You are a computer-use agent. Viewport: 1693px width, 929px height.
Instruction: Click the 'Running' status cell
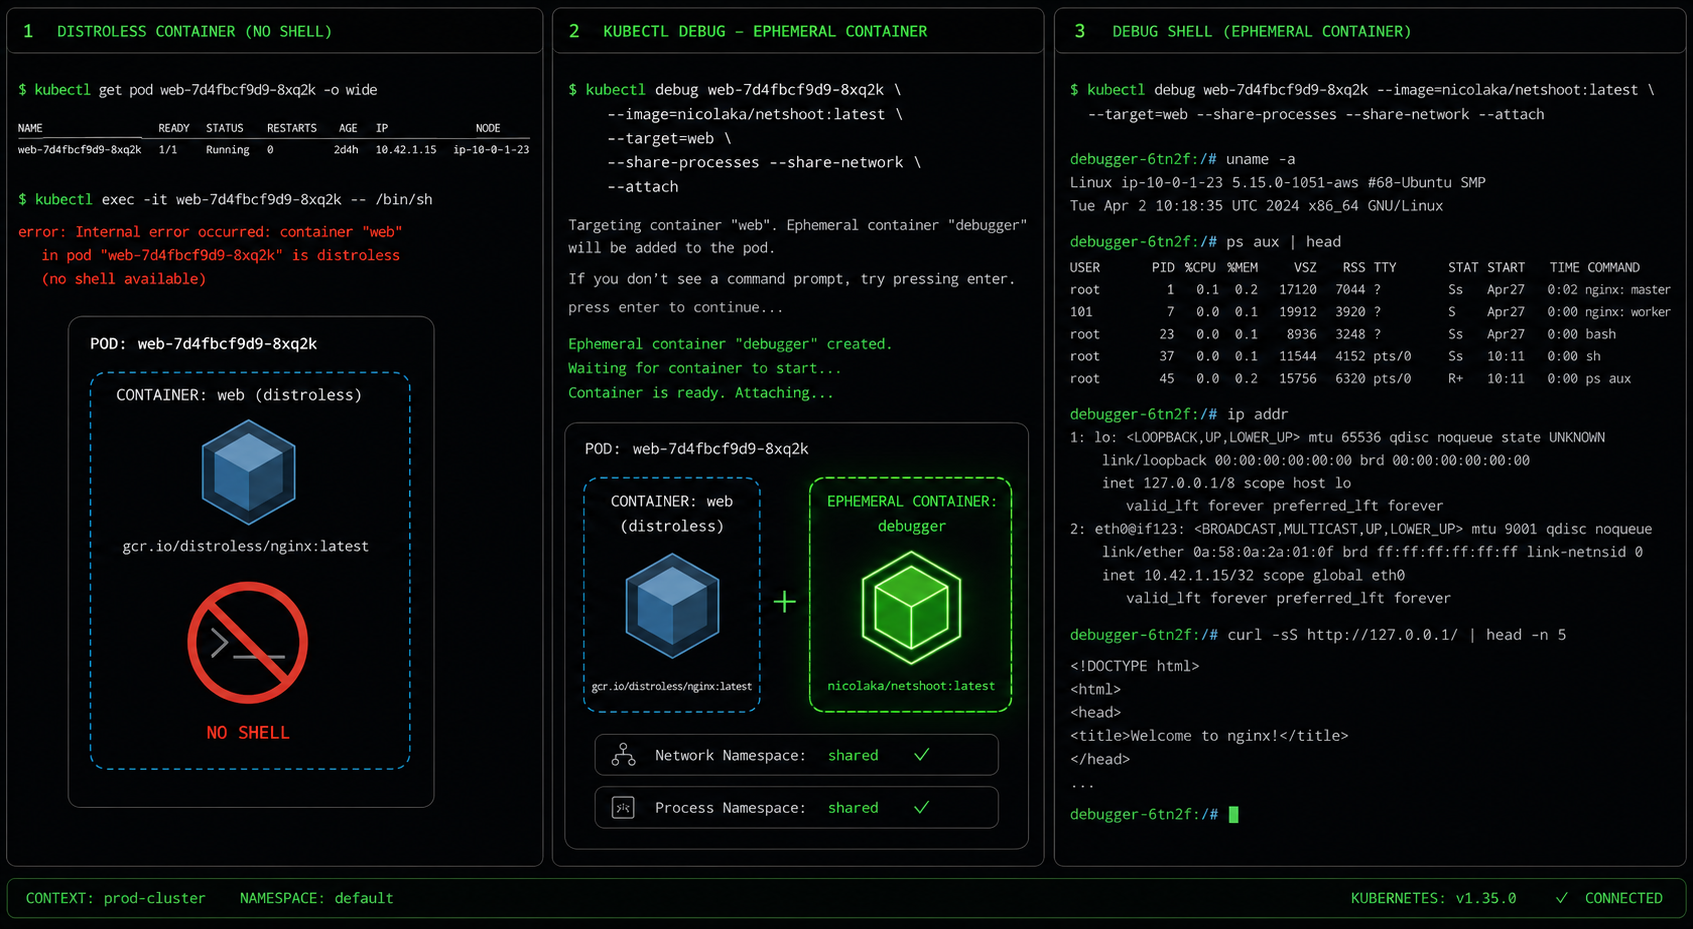[227, 150]
